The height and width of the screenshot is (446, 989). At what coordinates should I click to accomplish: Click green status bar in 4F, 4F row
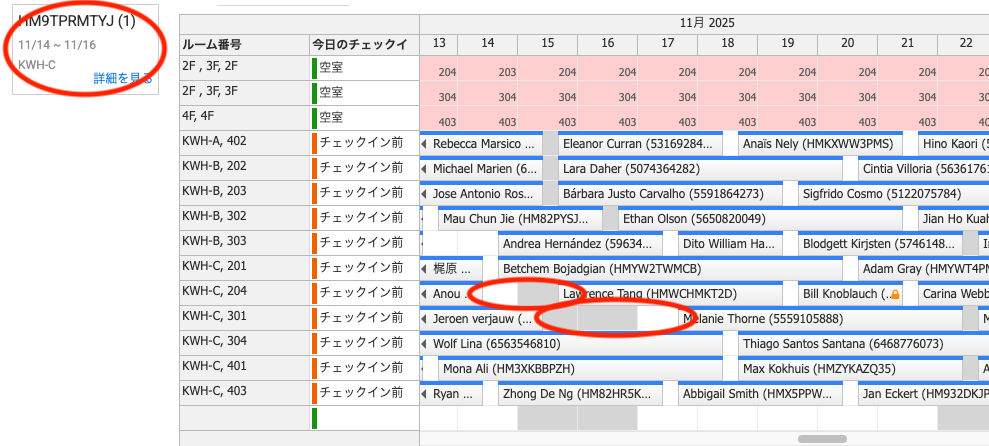[x=314, y=118]
